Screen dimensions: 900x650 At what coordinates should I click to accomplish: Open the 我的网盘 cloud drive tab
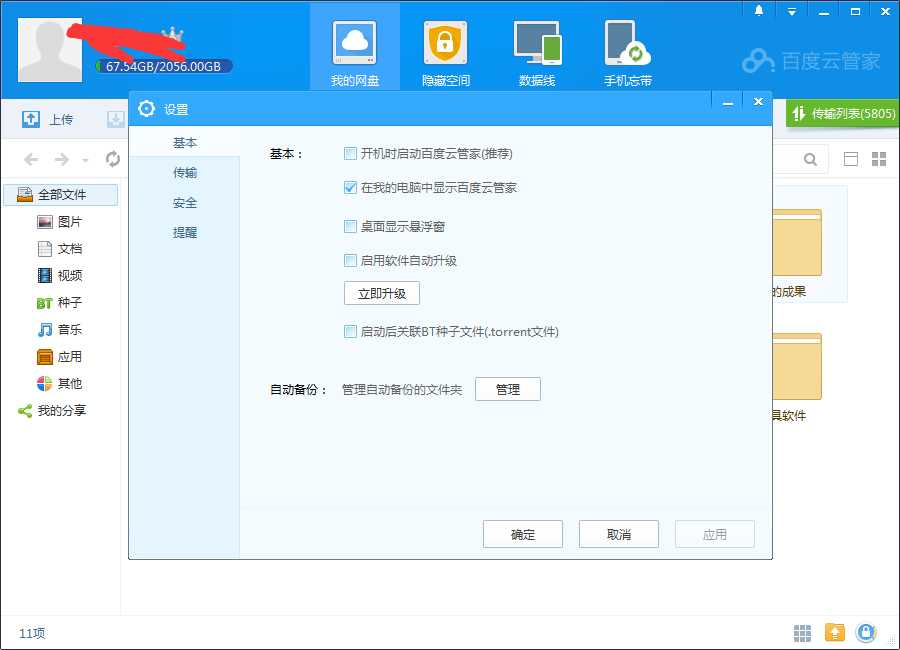[355, 47]
